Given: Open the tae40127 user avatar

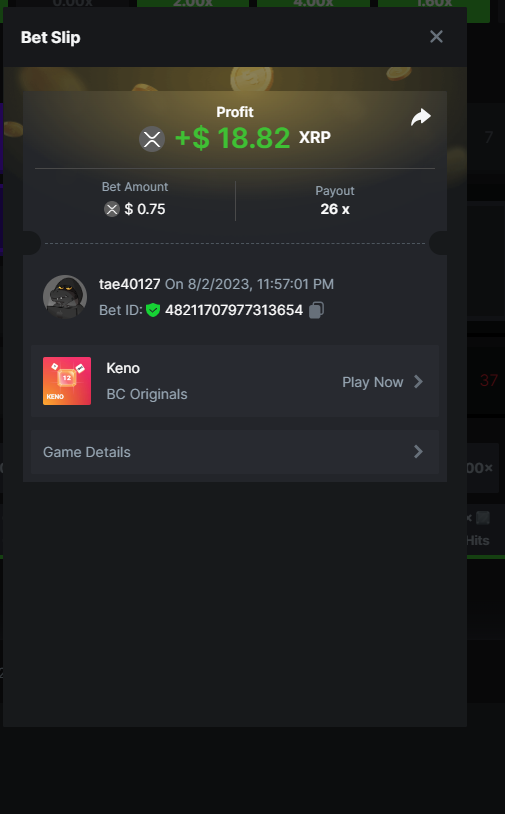Looking at the screenshot, I should (x=64, y=296).
